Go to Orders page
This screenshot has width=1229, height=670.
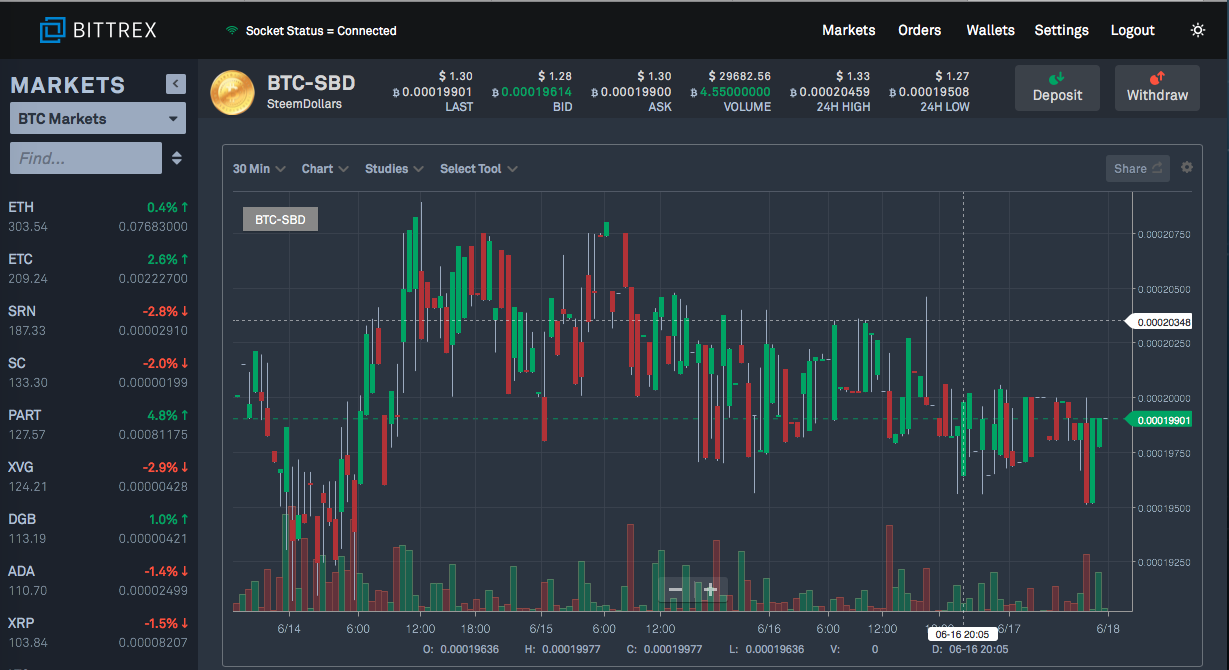tap(919, 30)
